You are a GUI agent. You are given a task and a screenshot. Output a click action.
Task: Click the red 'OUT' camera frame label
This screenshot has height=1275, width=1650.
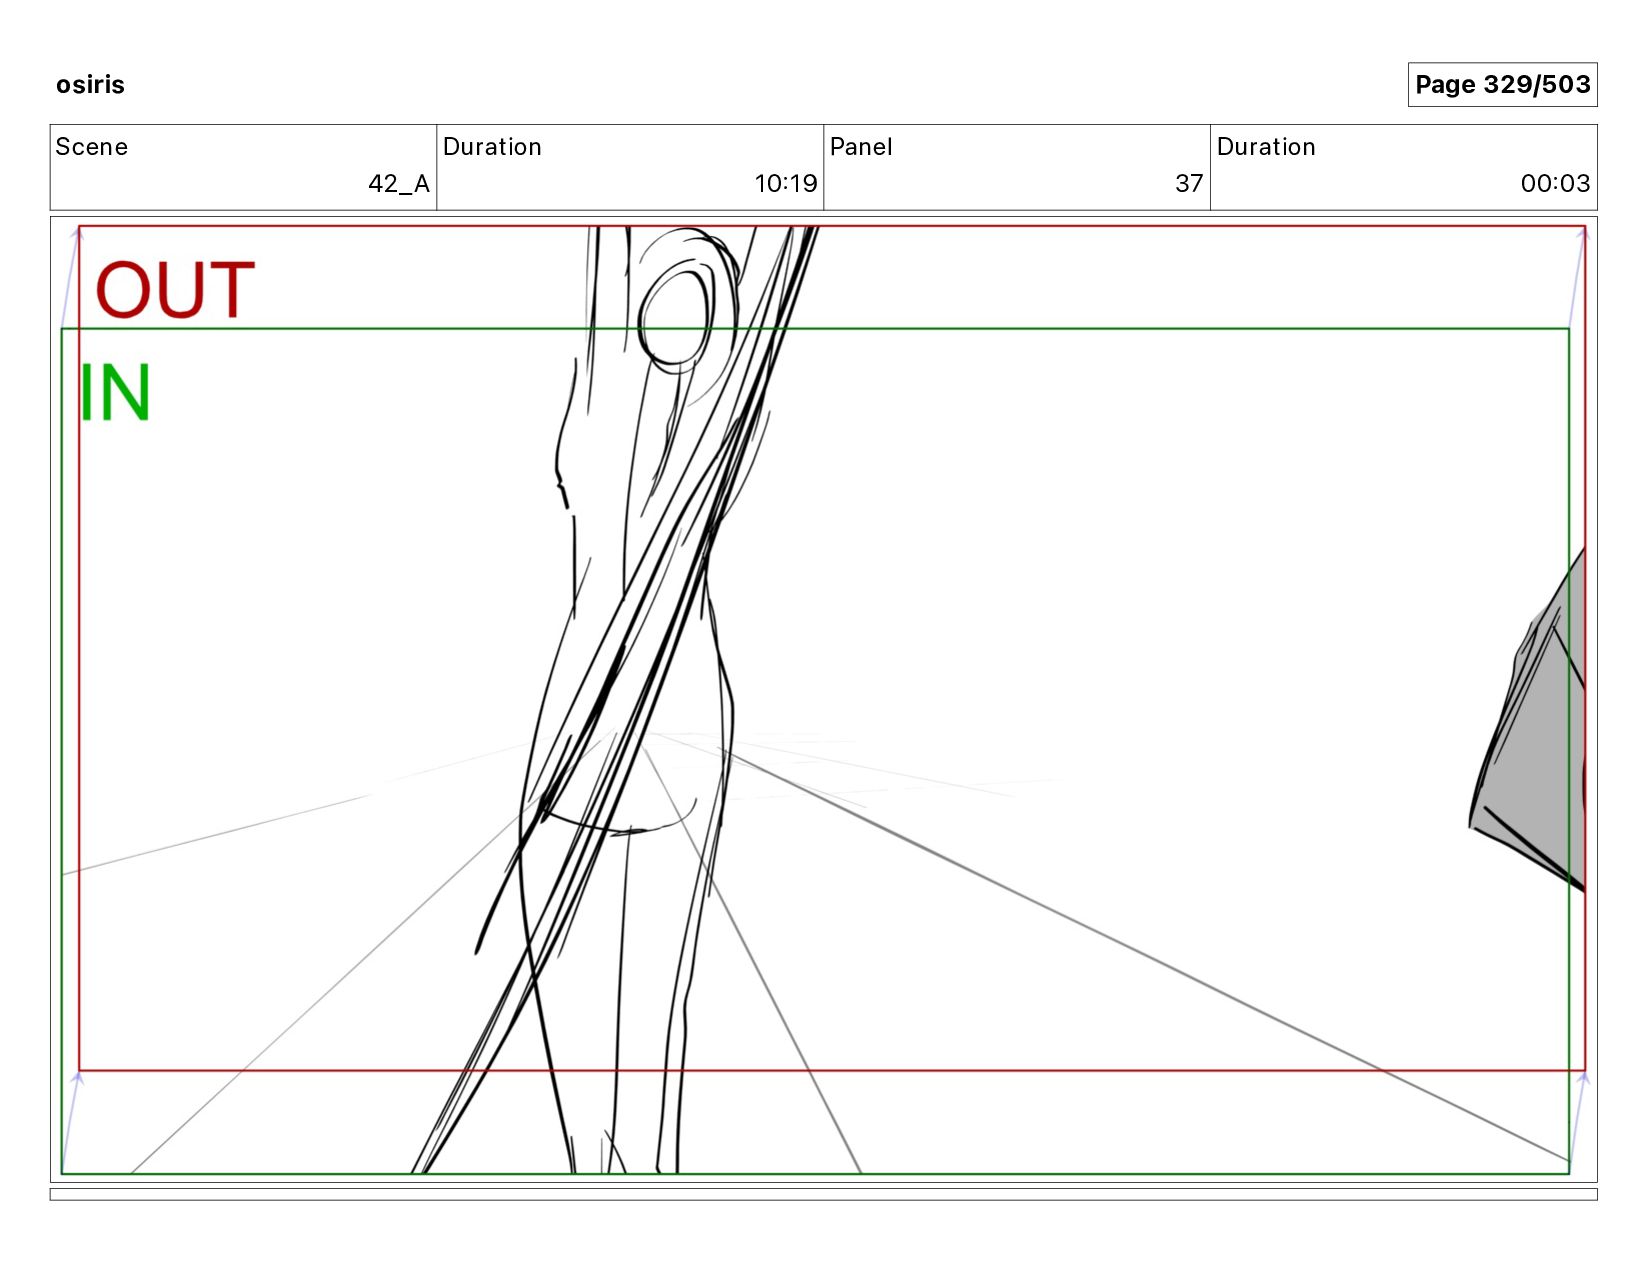point(175,290)
